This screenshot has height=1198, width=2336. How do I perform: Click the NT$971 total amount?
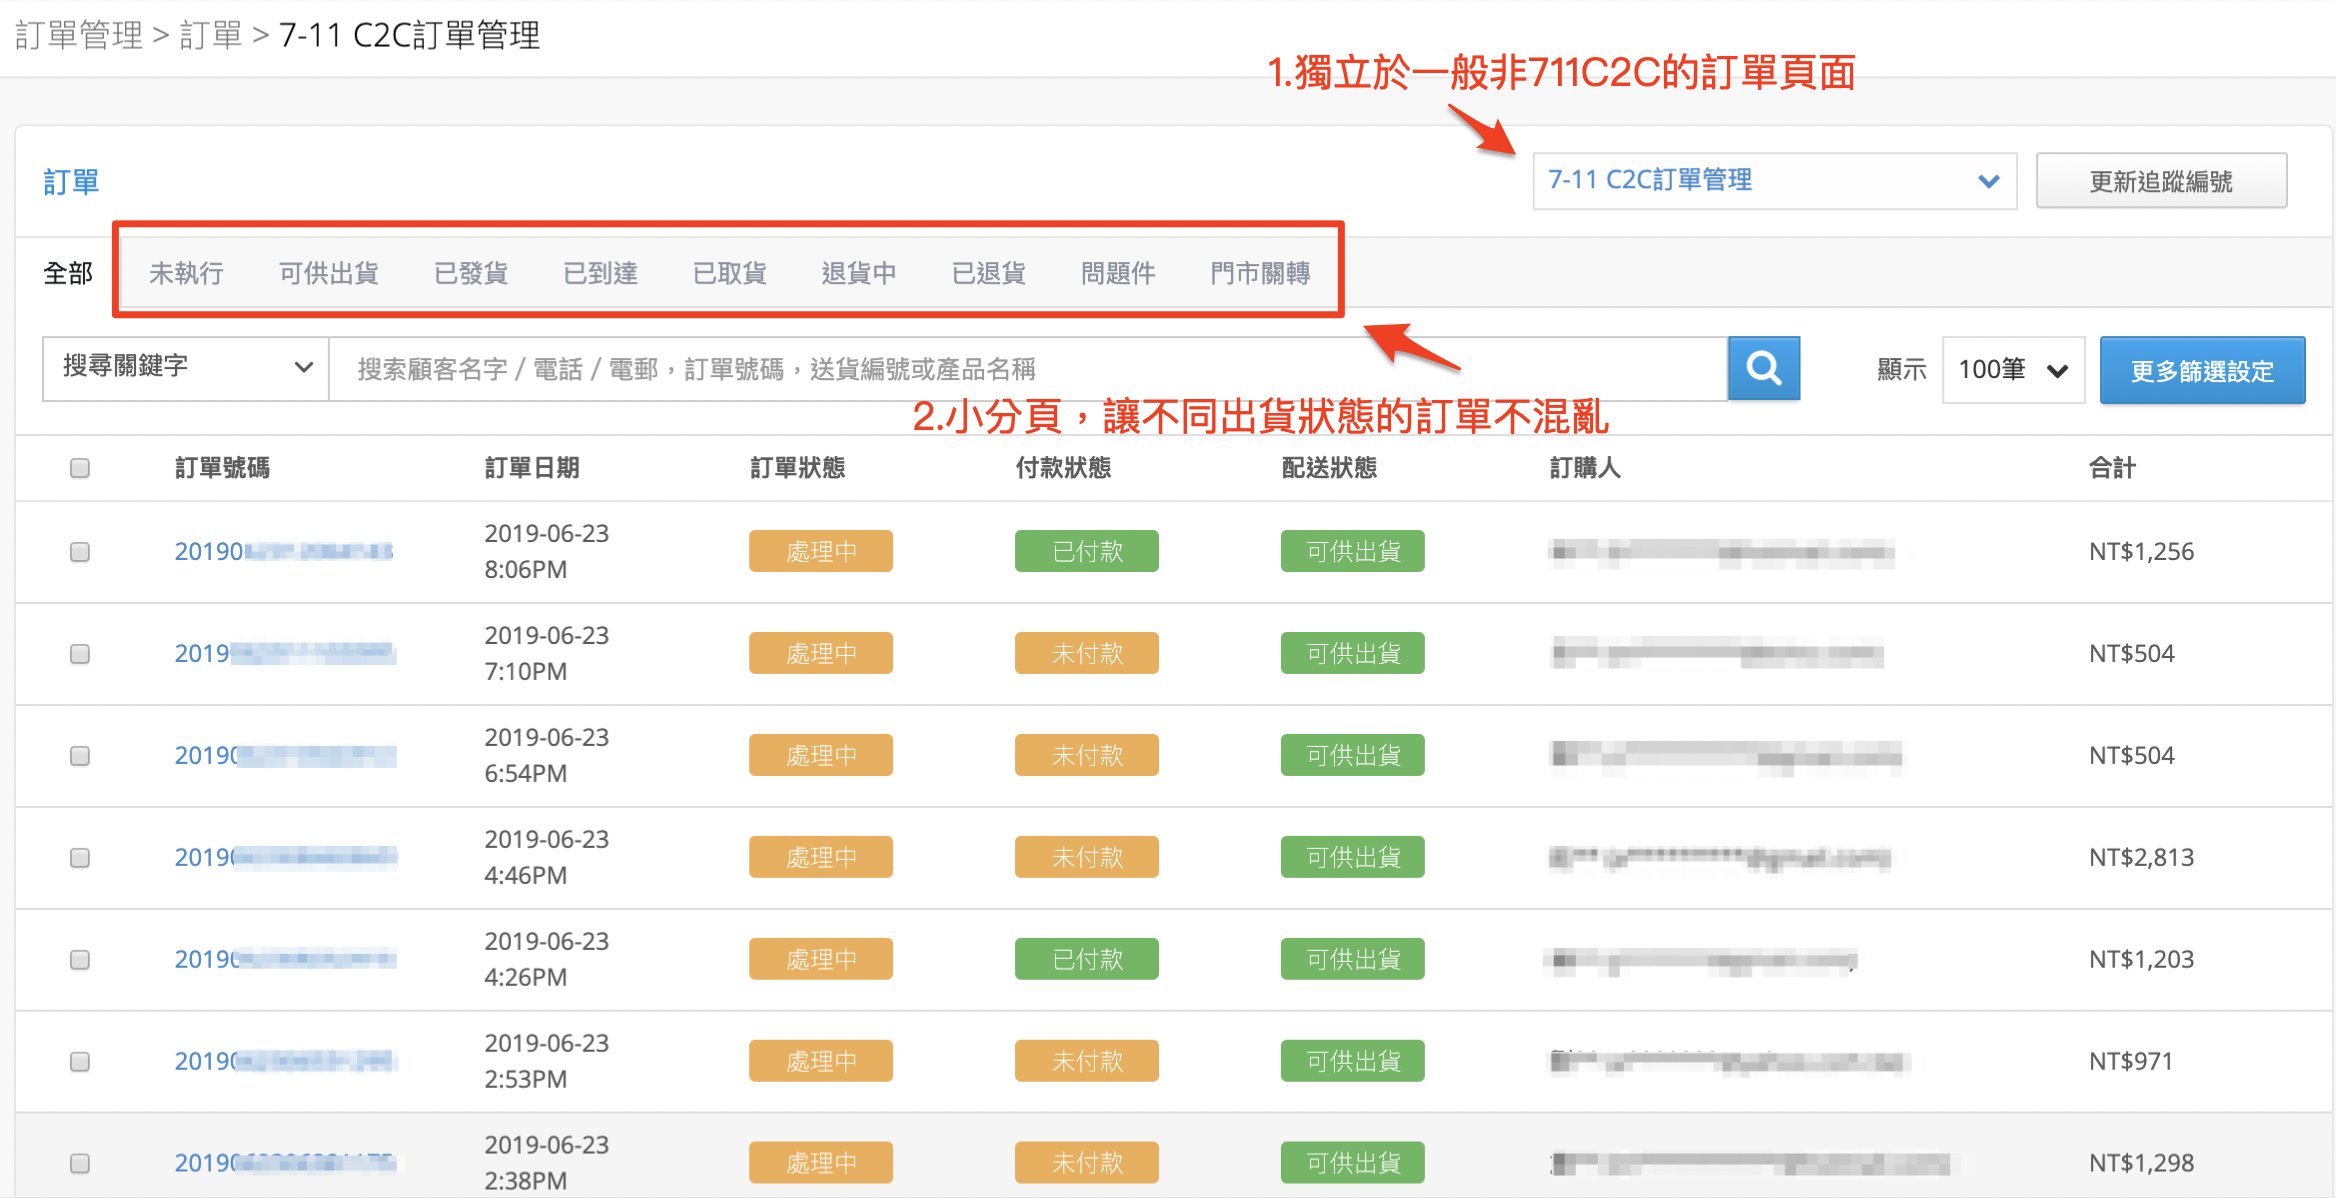pyautogui.click(x=2131, y=1062)
